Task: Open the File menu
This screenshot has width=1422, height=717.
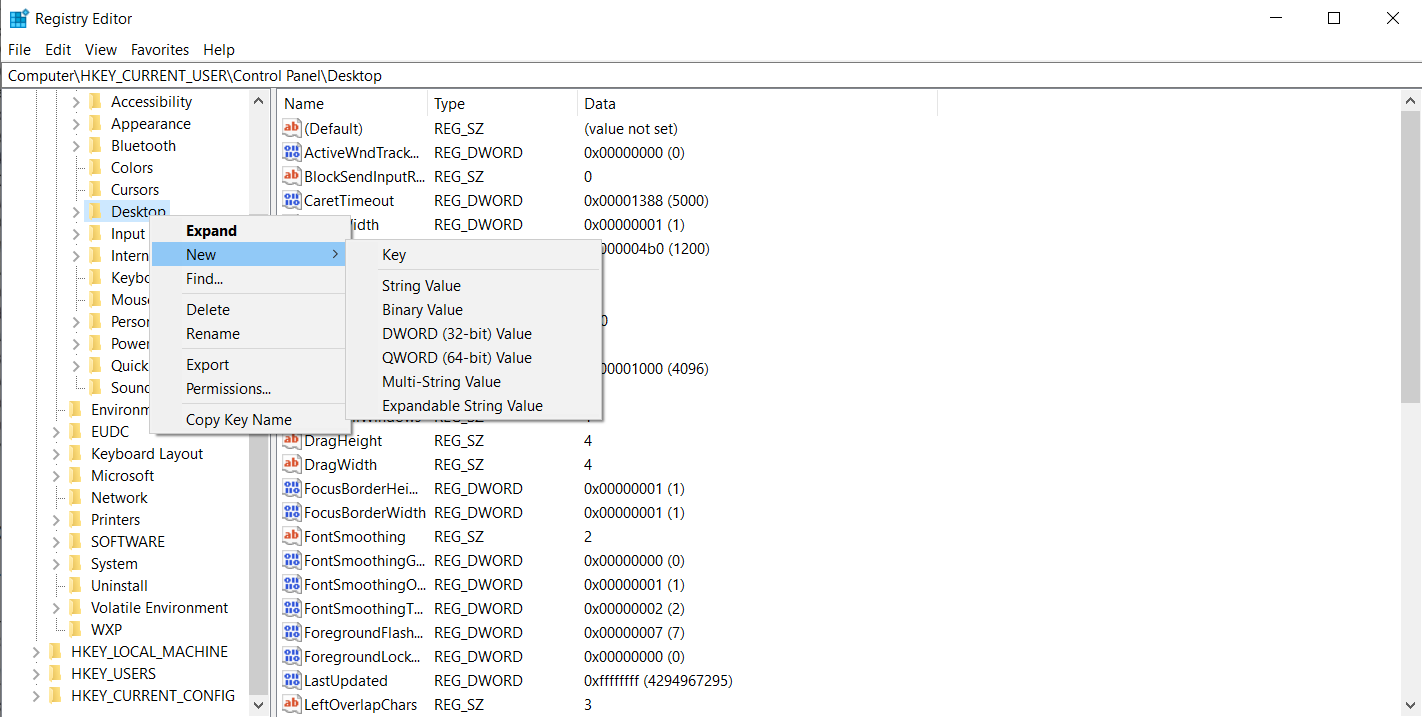Action: [x=19, y=49]
